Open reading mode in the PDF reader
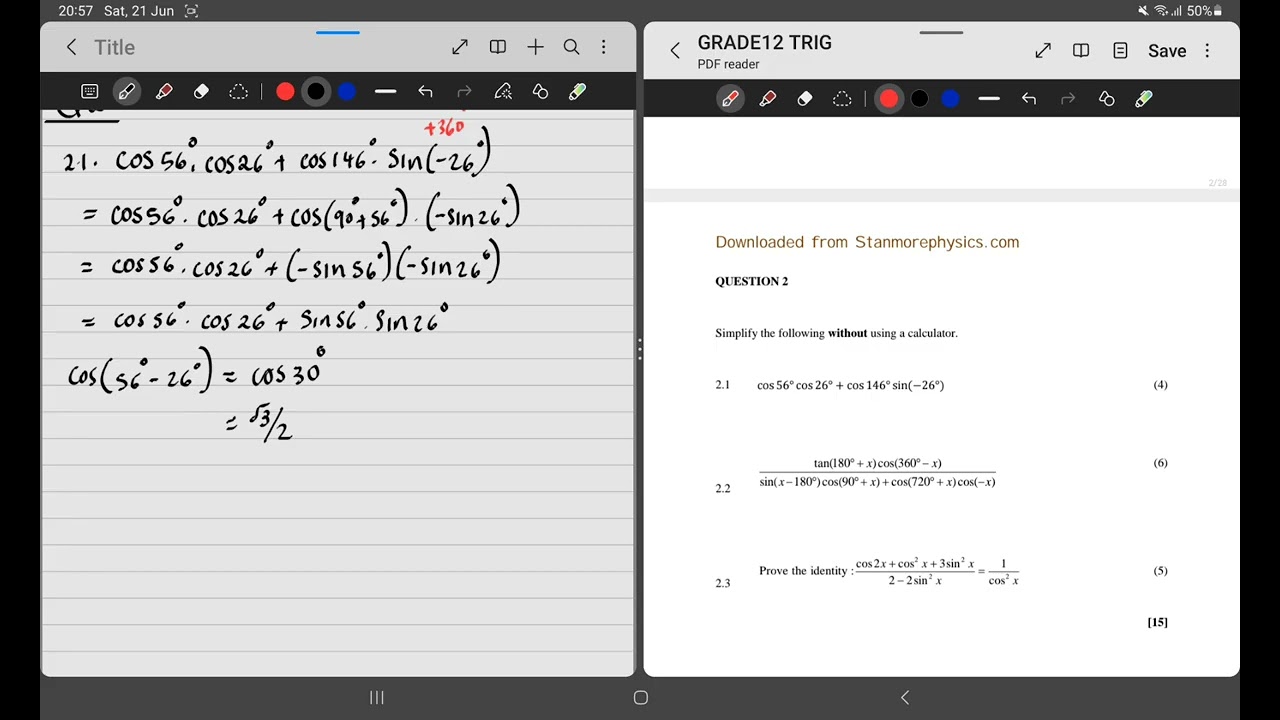This screenshot has width=1280, height=720. (1081, 51)
